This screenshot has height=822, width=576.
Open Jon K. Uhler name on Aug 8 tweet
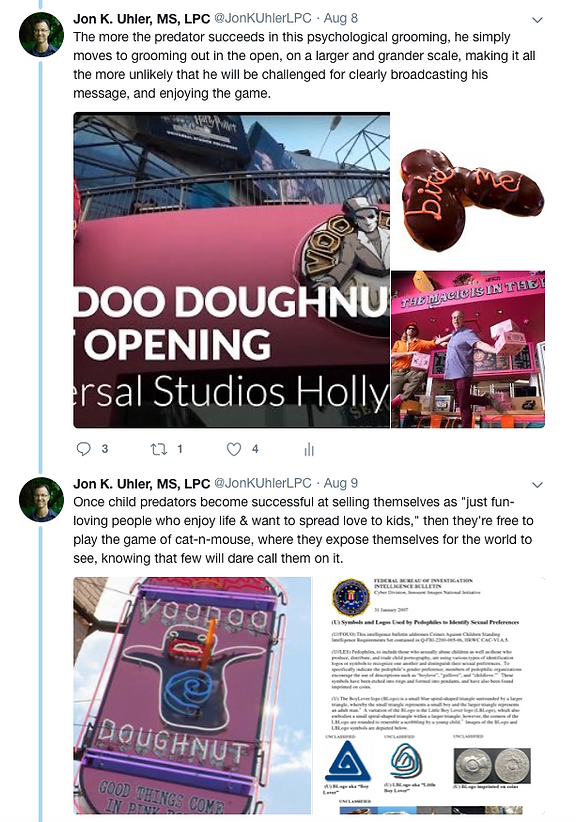pos(142,18)
